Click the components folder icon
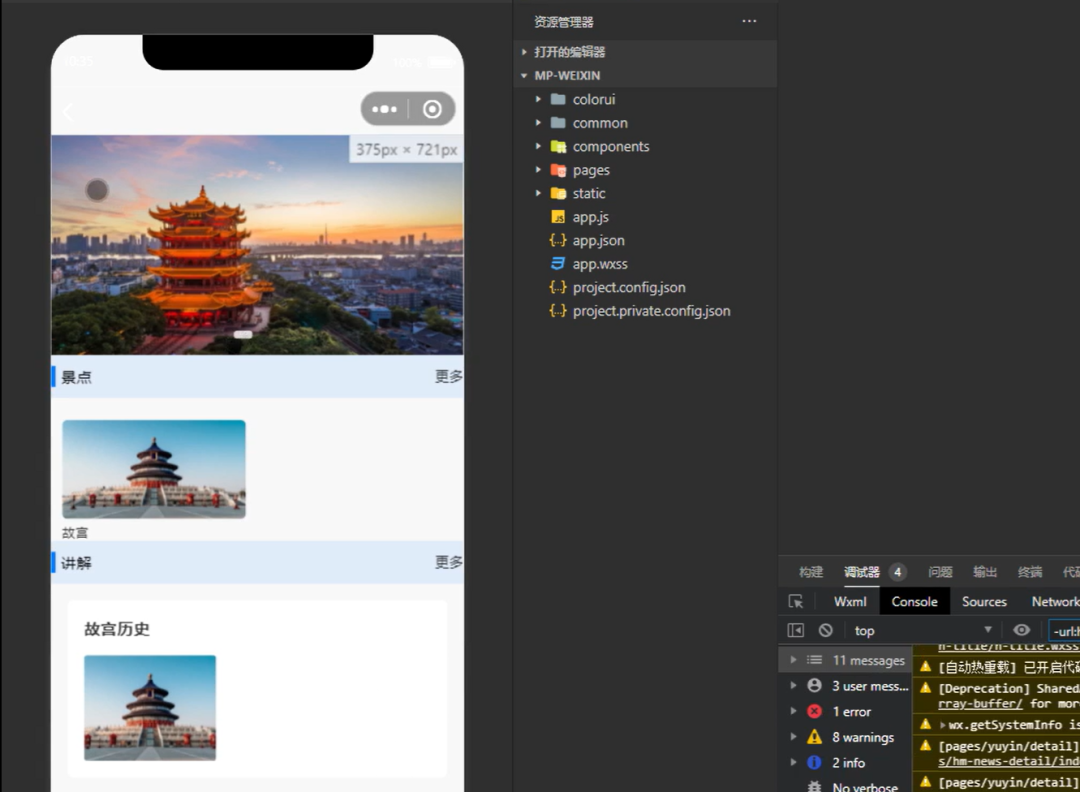 tap(559, 146)
